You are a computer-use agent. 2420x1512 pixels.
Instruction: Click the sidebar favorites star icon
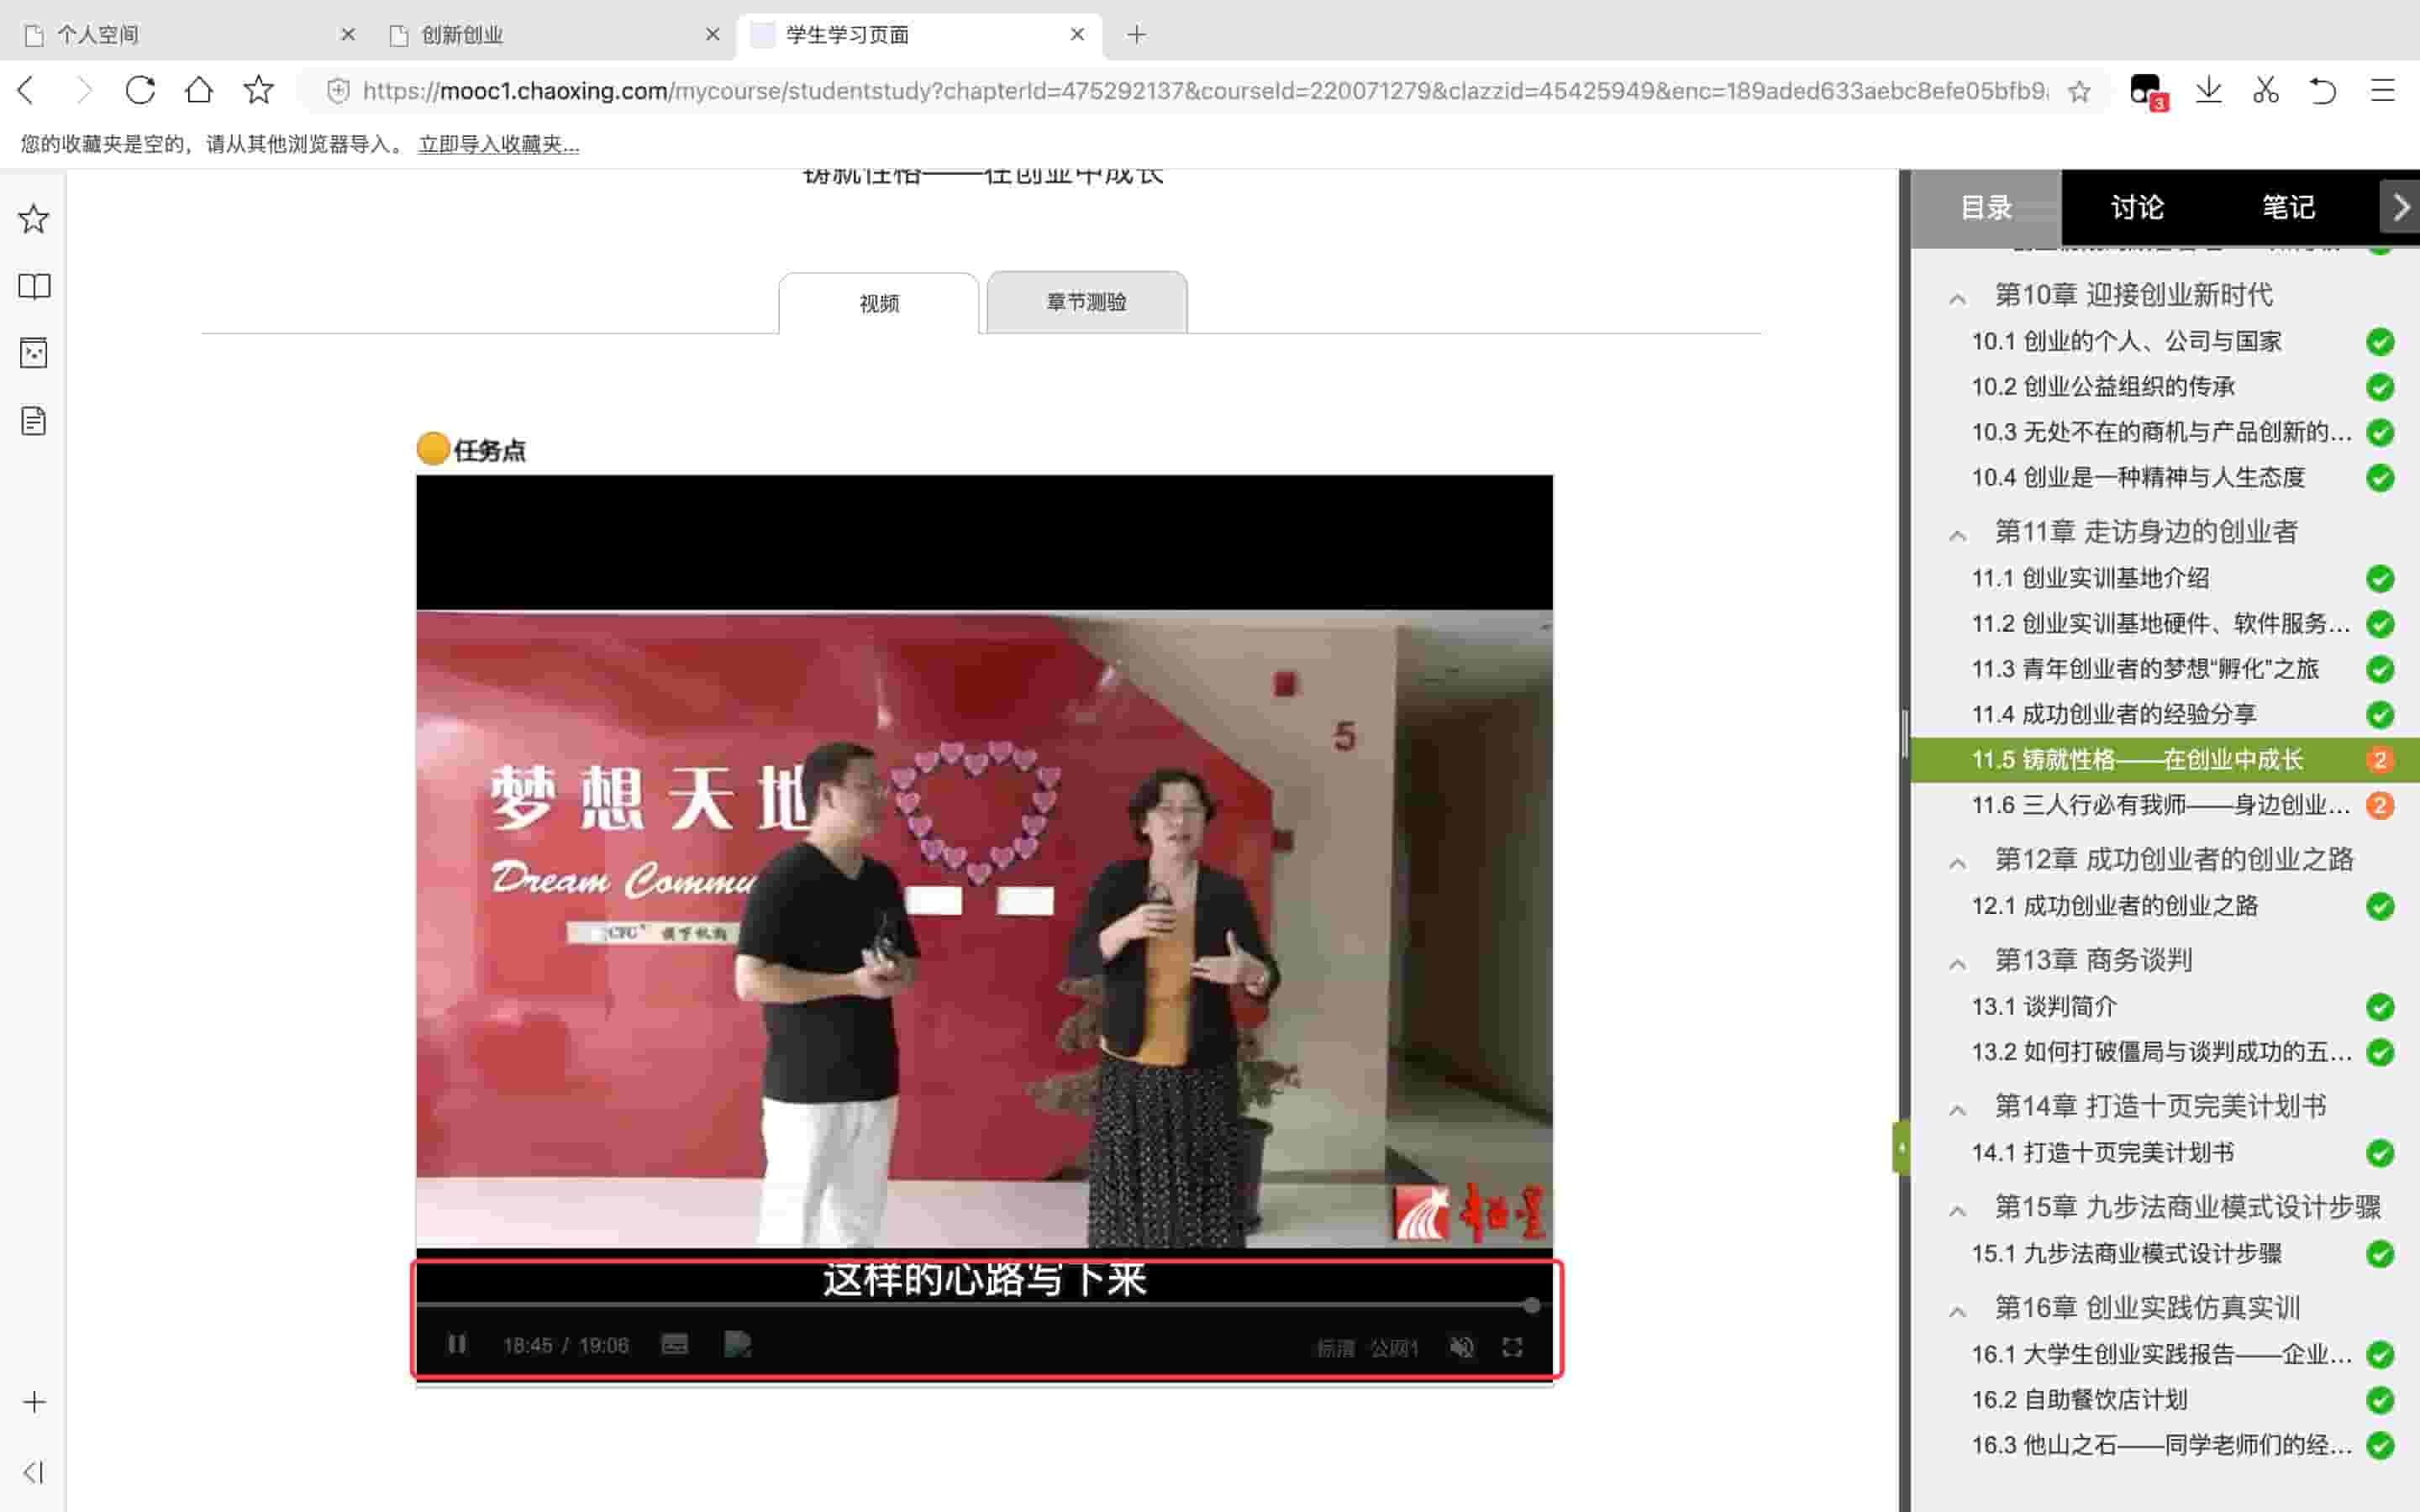34,219
